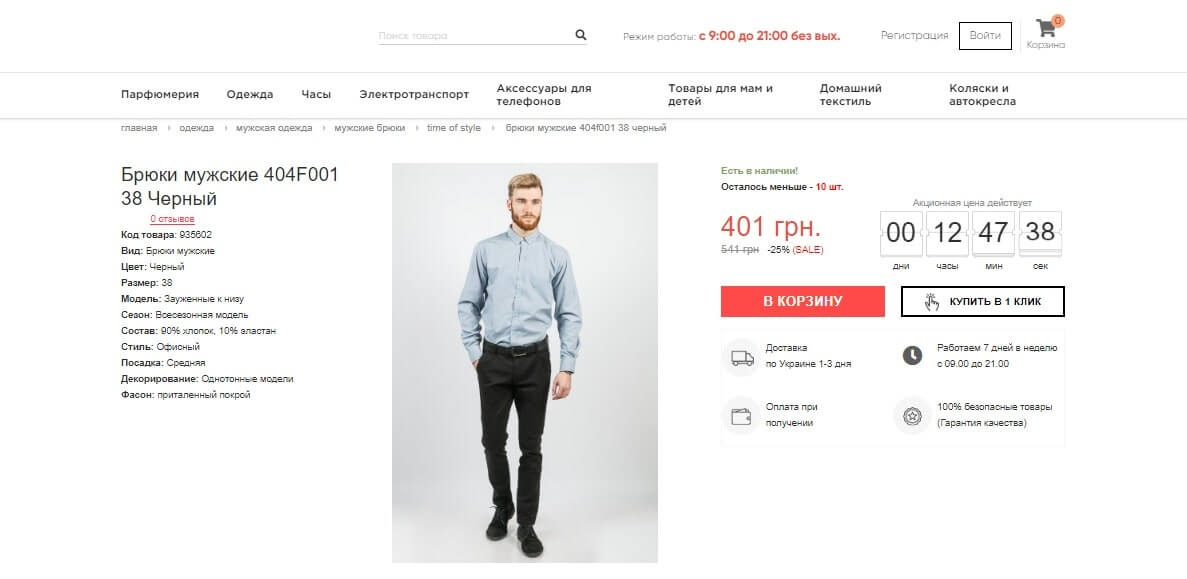
Task: Click the главная breadcrumb link
Action: pos(139,128)
